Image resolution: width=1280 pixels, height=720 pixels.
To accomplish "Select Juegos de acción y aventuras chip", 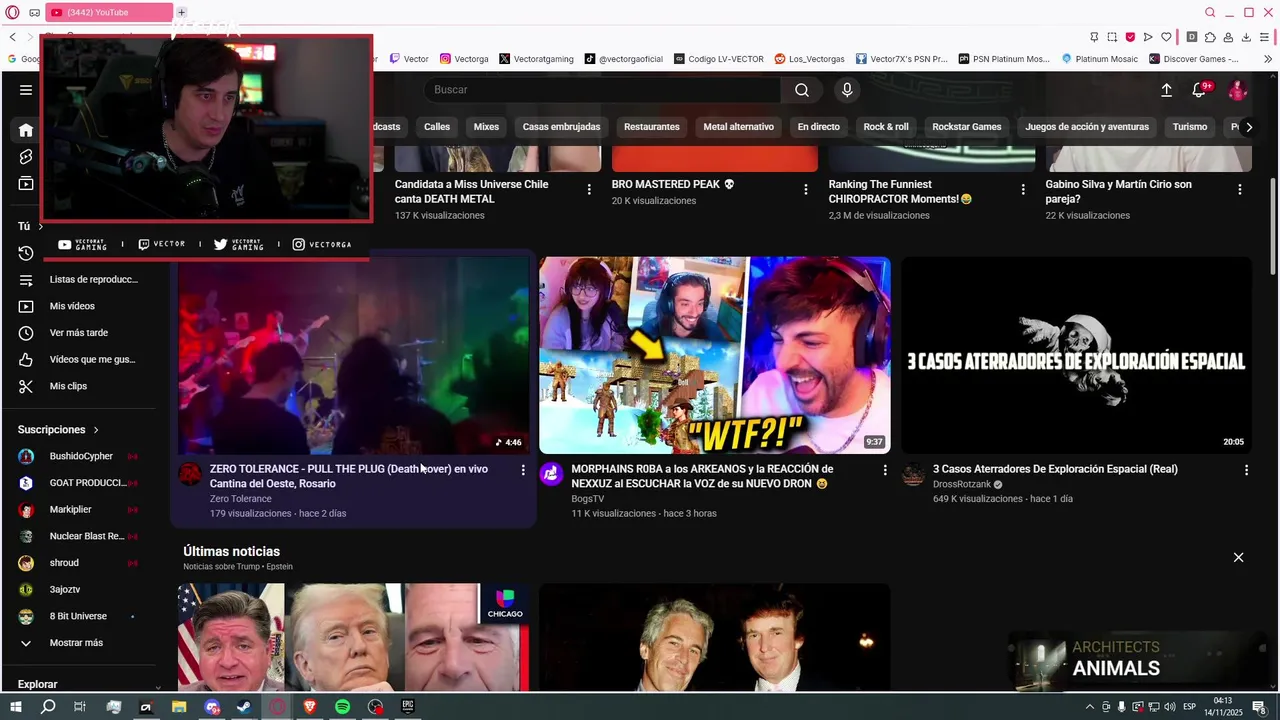I will pyautogui.click(x=1087, y=127).
